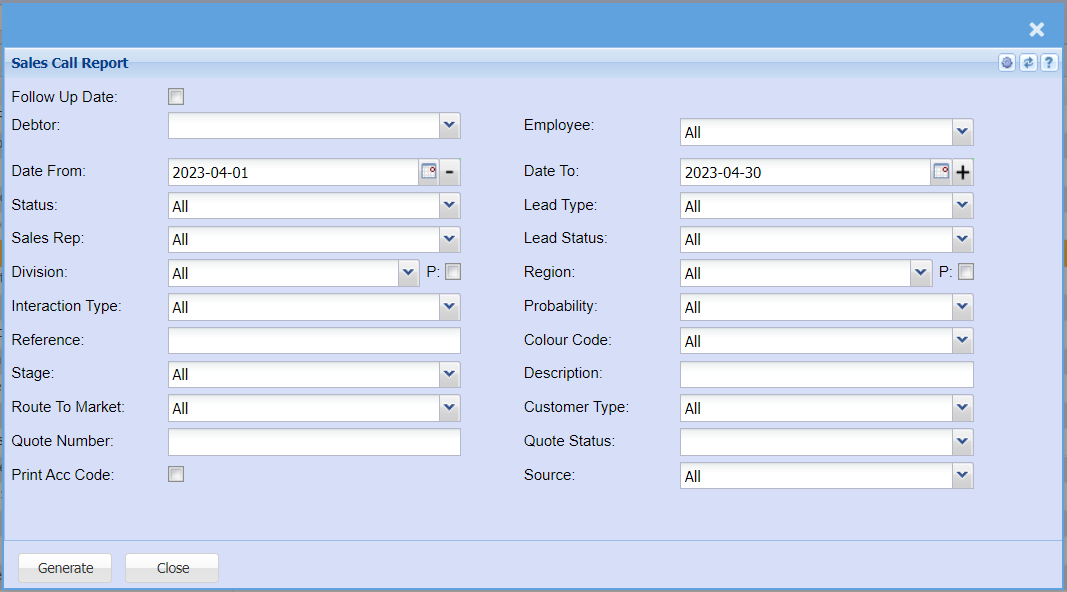The image size is (1067, 592).
Task: Open the Date To calendar picker
Action: pyautogui.click(x=941, y=172)
